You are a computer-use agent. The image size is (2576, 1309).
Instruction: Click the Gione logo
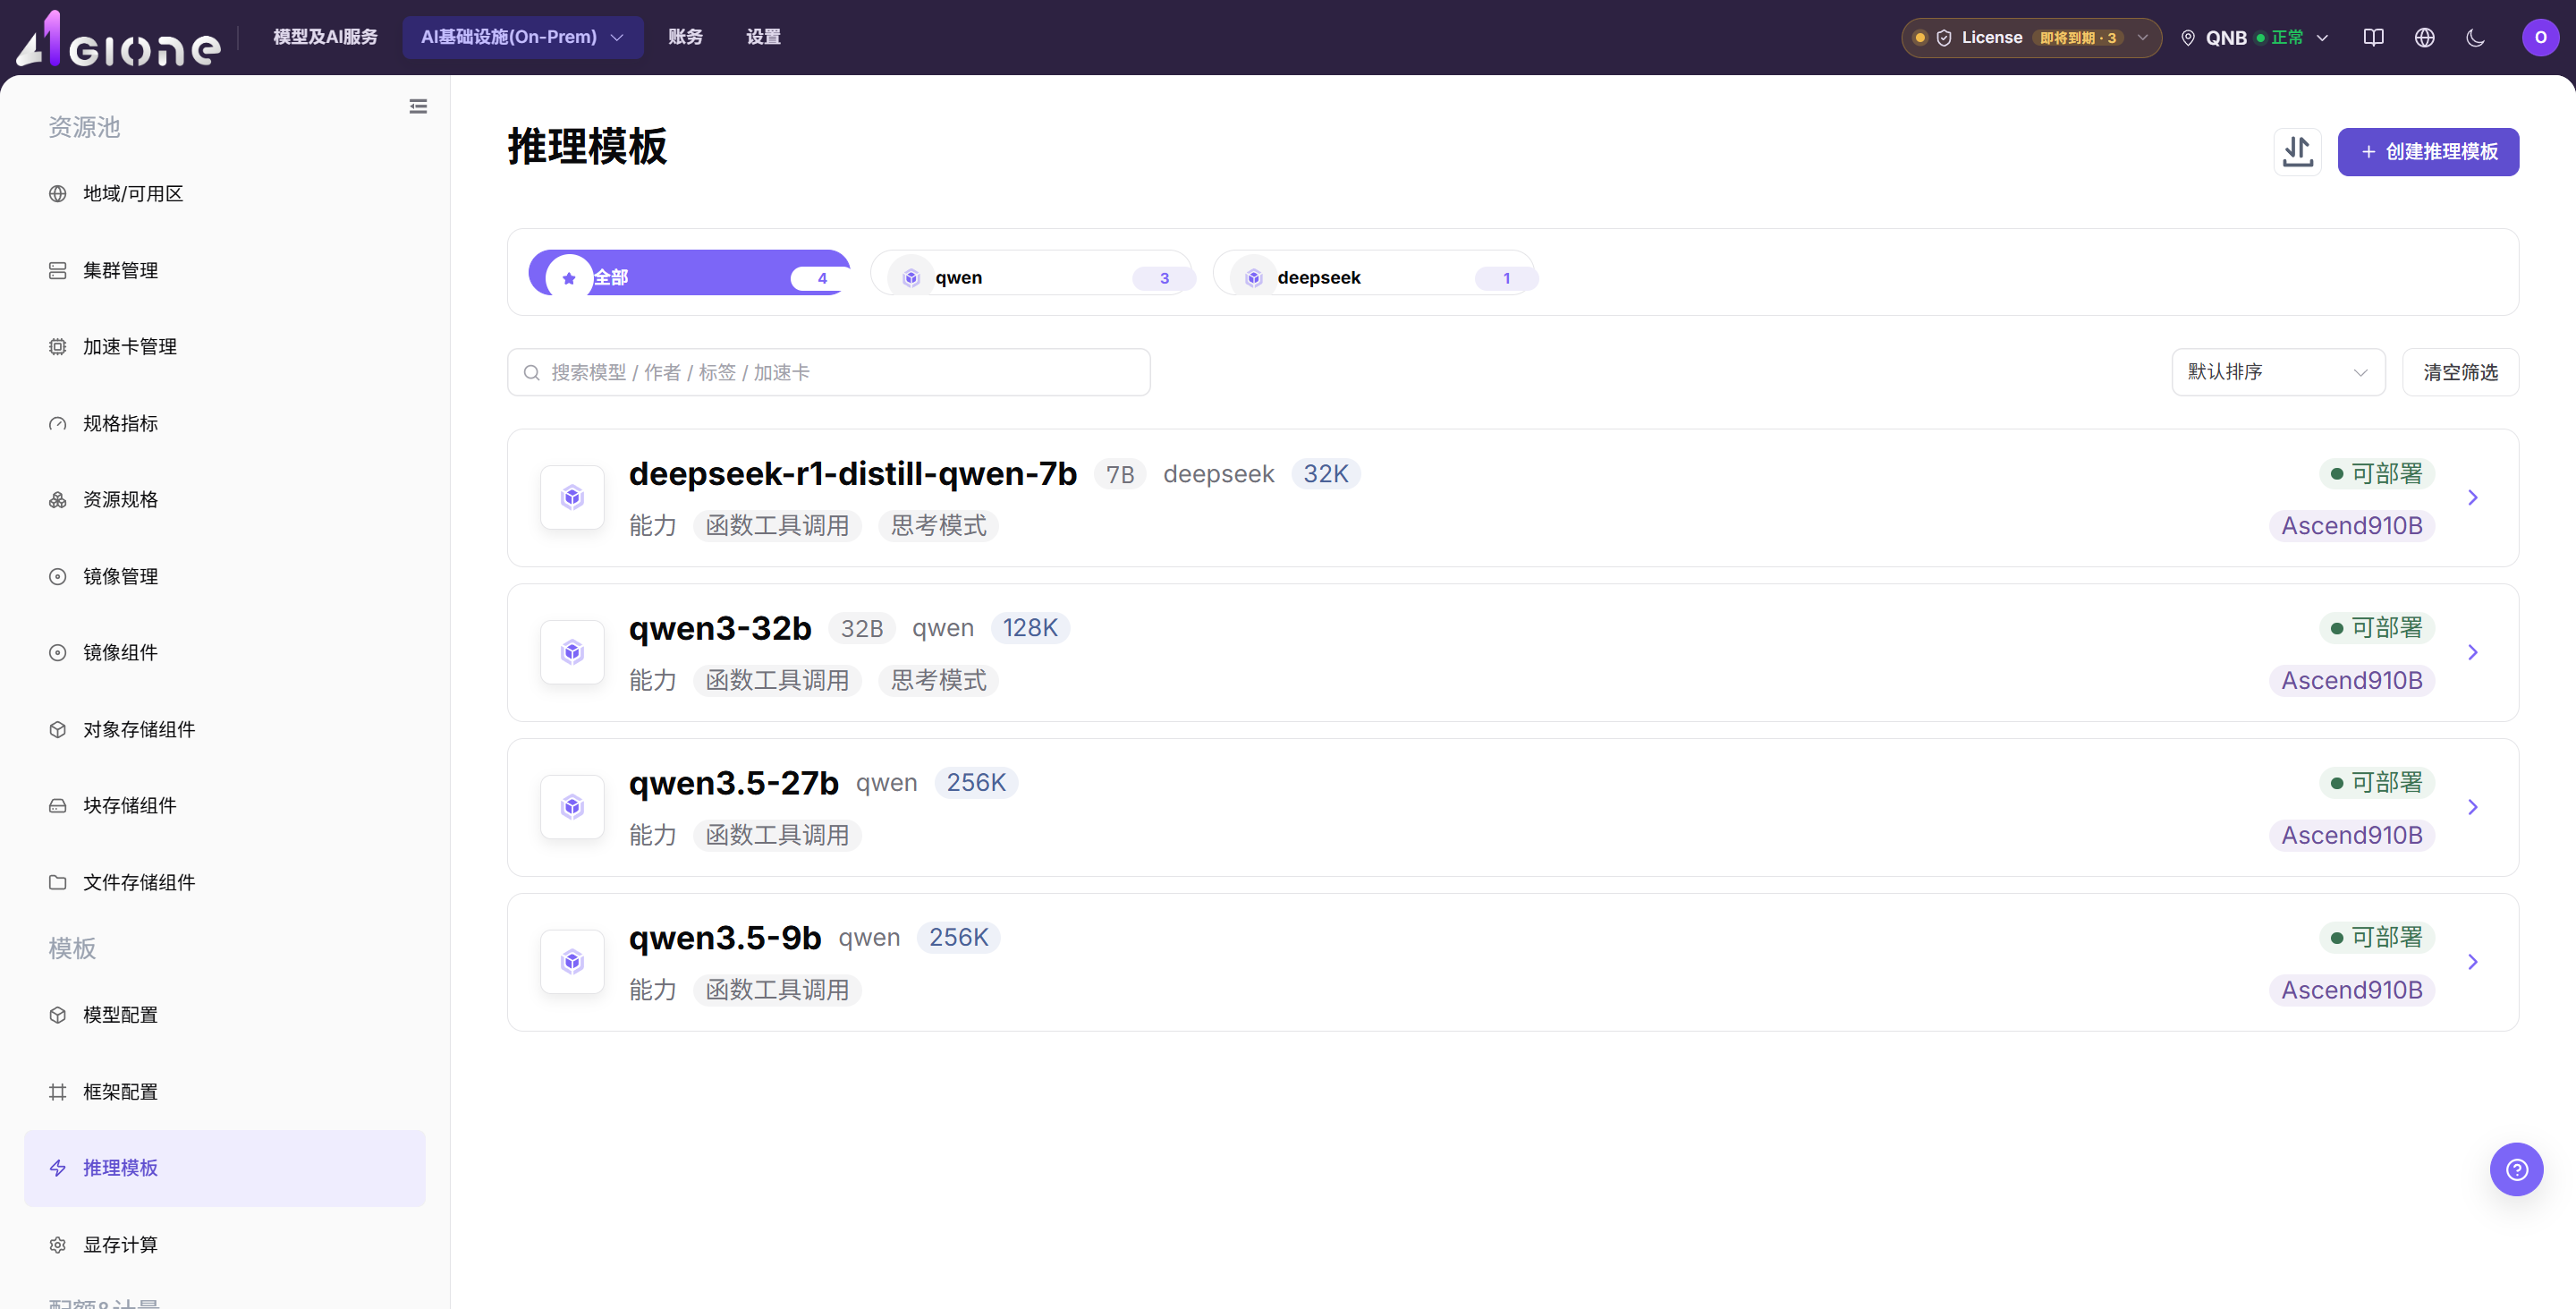(118, 38)
